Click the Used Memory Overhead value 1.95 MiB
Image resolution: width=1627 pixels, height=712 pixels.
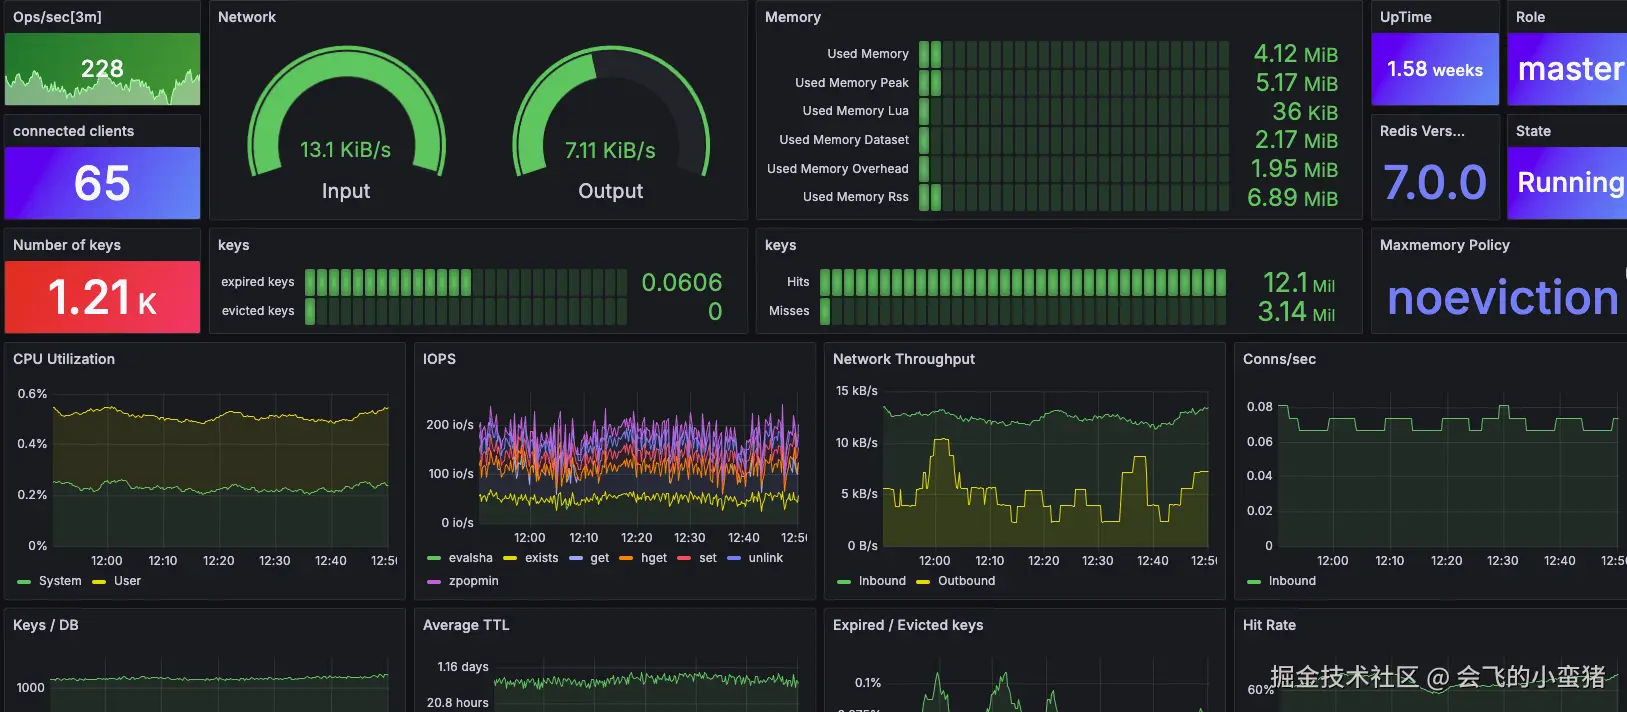[1295, 169]
